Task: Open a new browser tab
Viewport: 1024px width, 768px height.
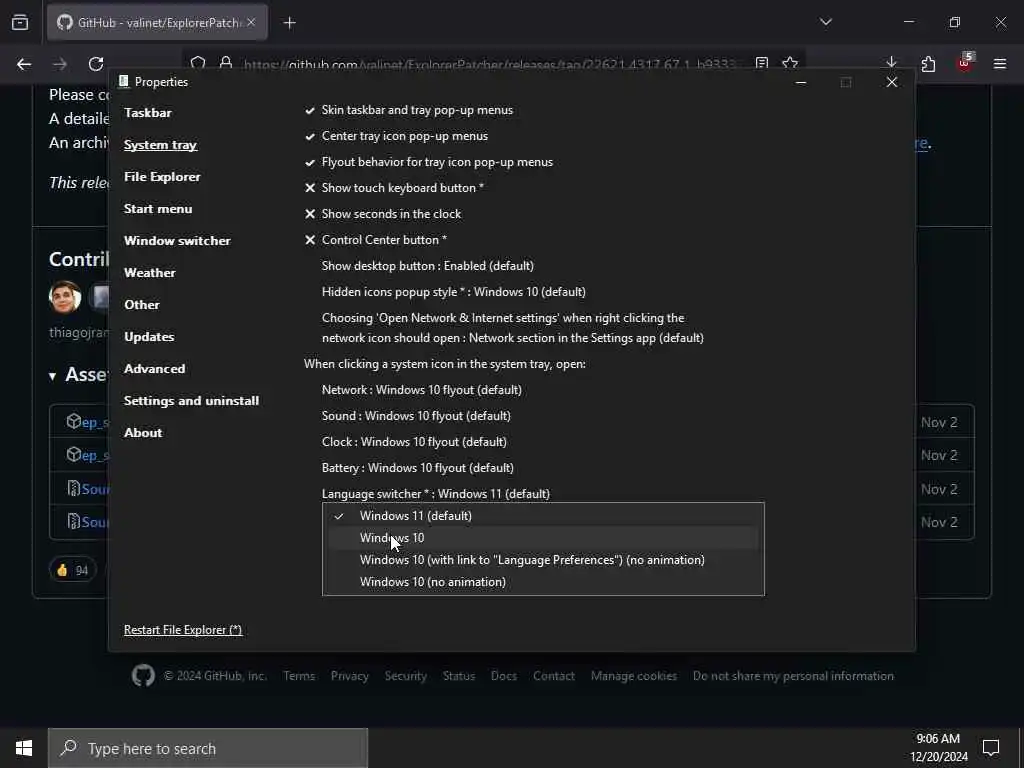Action: [289, 23]
